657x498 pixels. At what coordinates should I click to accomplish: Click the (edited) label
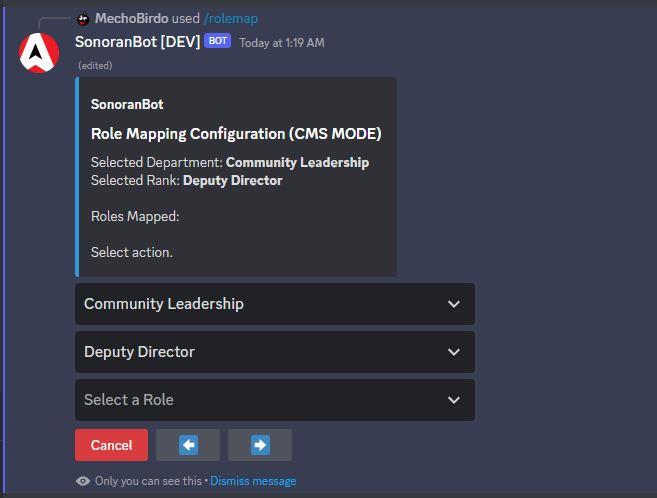95,65
